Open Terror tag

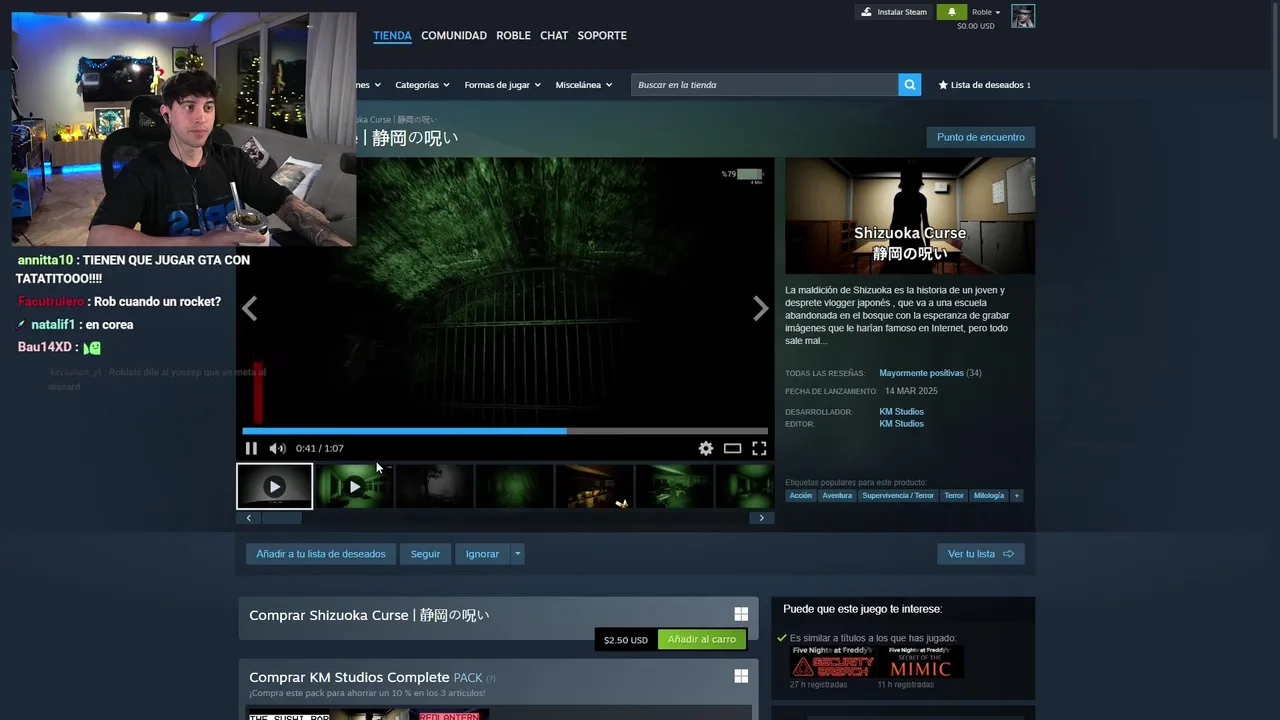[x=954, y=496]
